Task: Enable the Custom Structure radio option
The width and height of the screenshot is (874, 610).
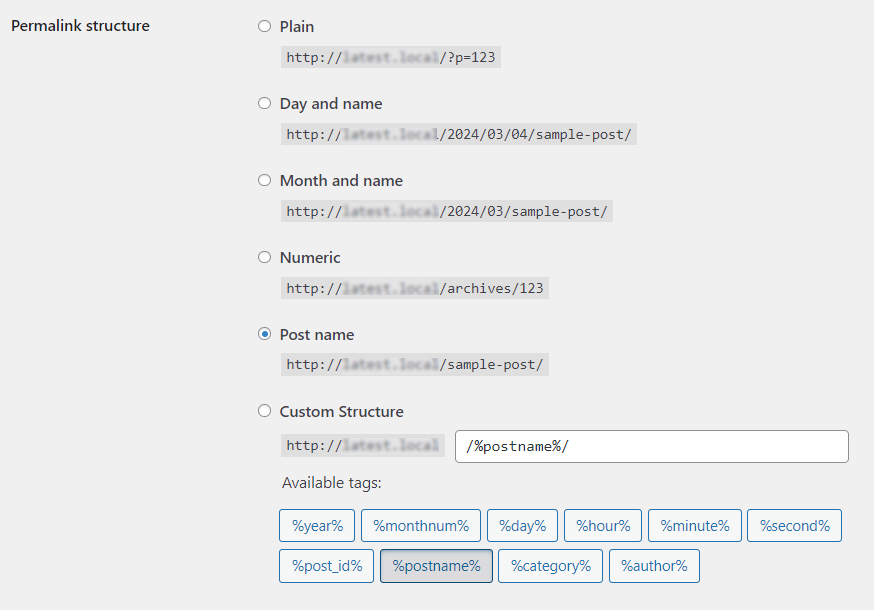Action: coord(264,411)
